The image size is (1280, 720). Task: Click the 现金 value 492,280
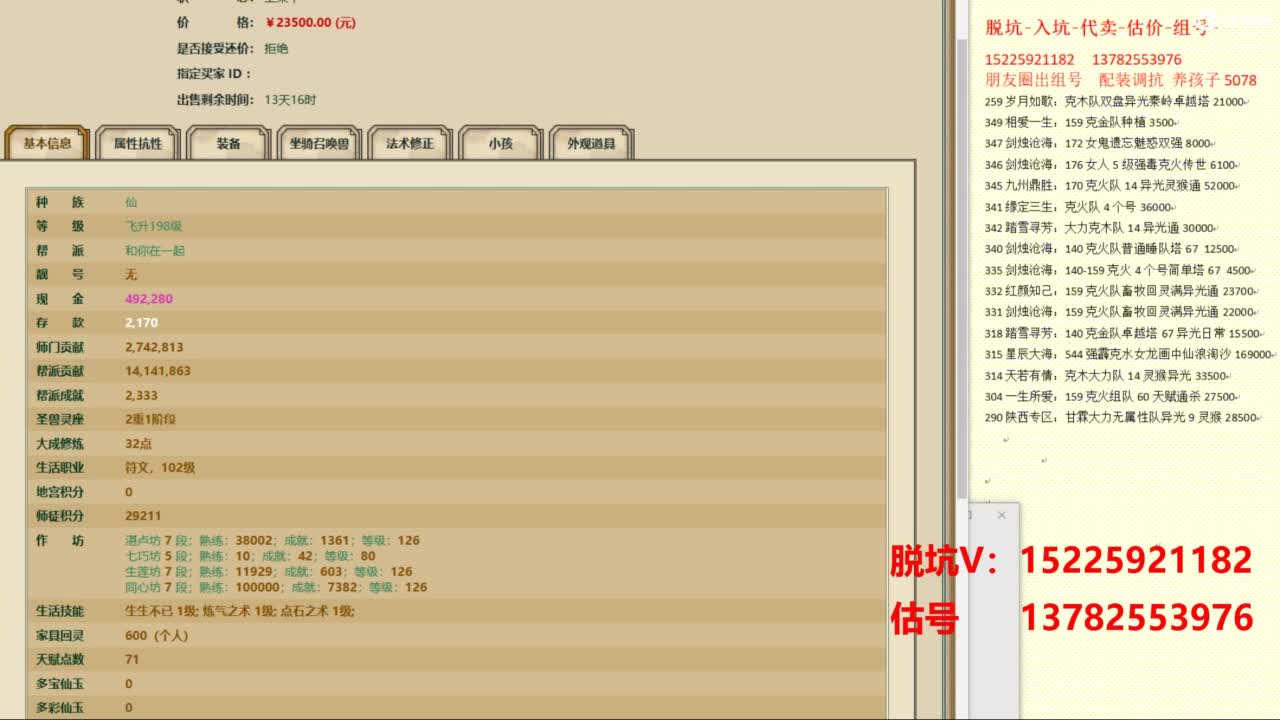coord(149,299)
